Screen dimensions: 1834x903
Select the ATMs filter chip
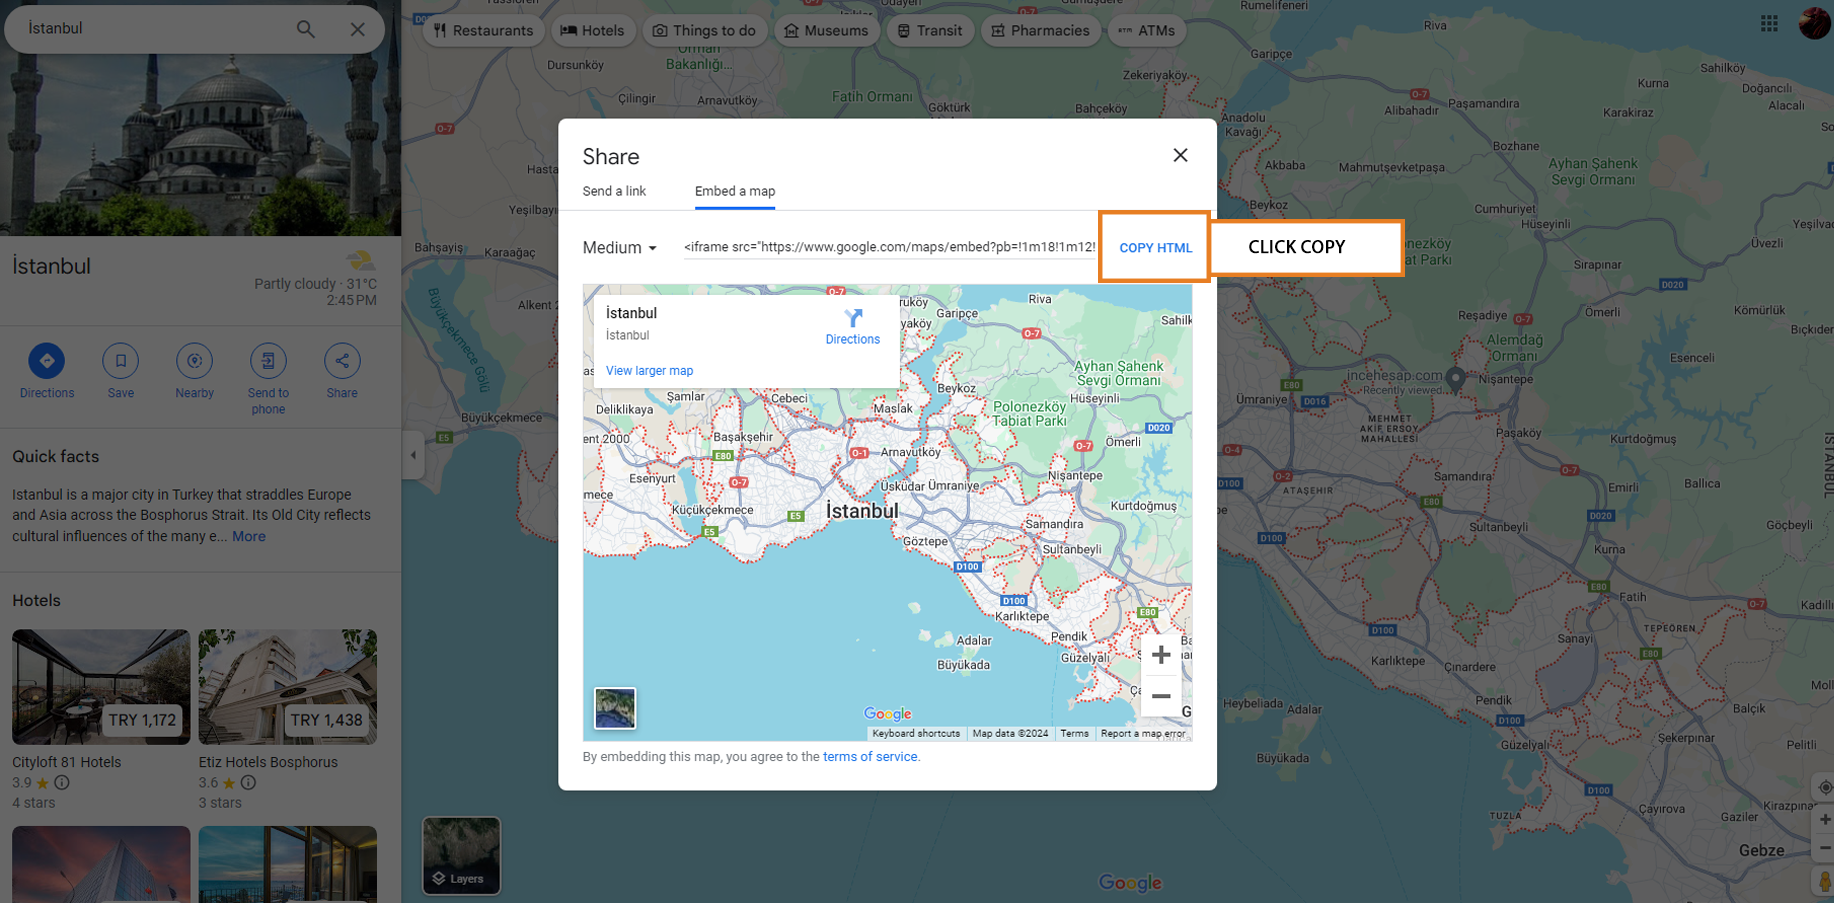click(1147, 30)
